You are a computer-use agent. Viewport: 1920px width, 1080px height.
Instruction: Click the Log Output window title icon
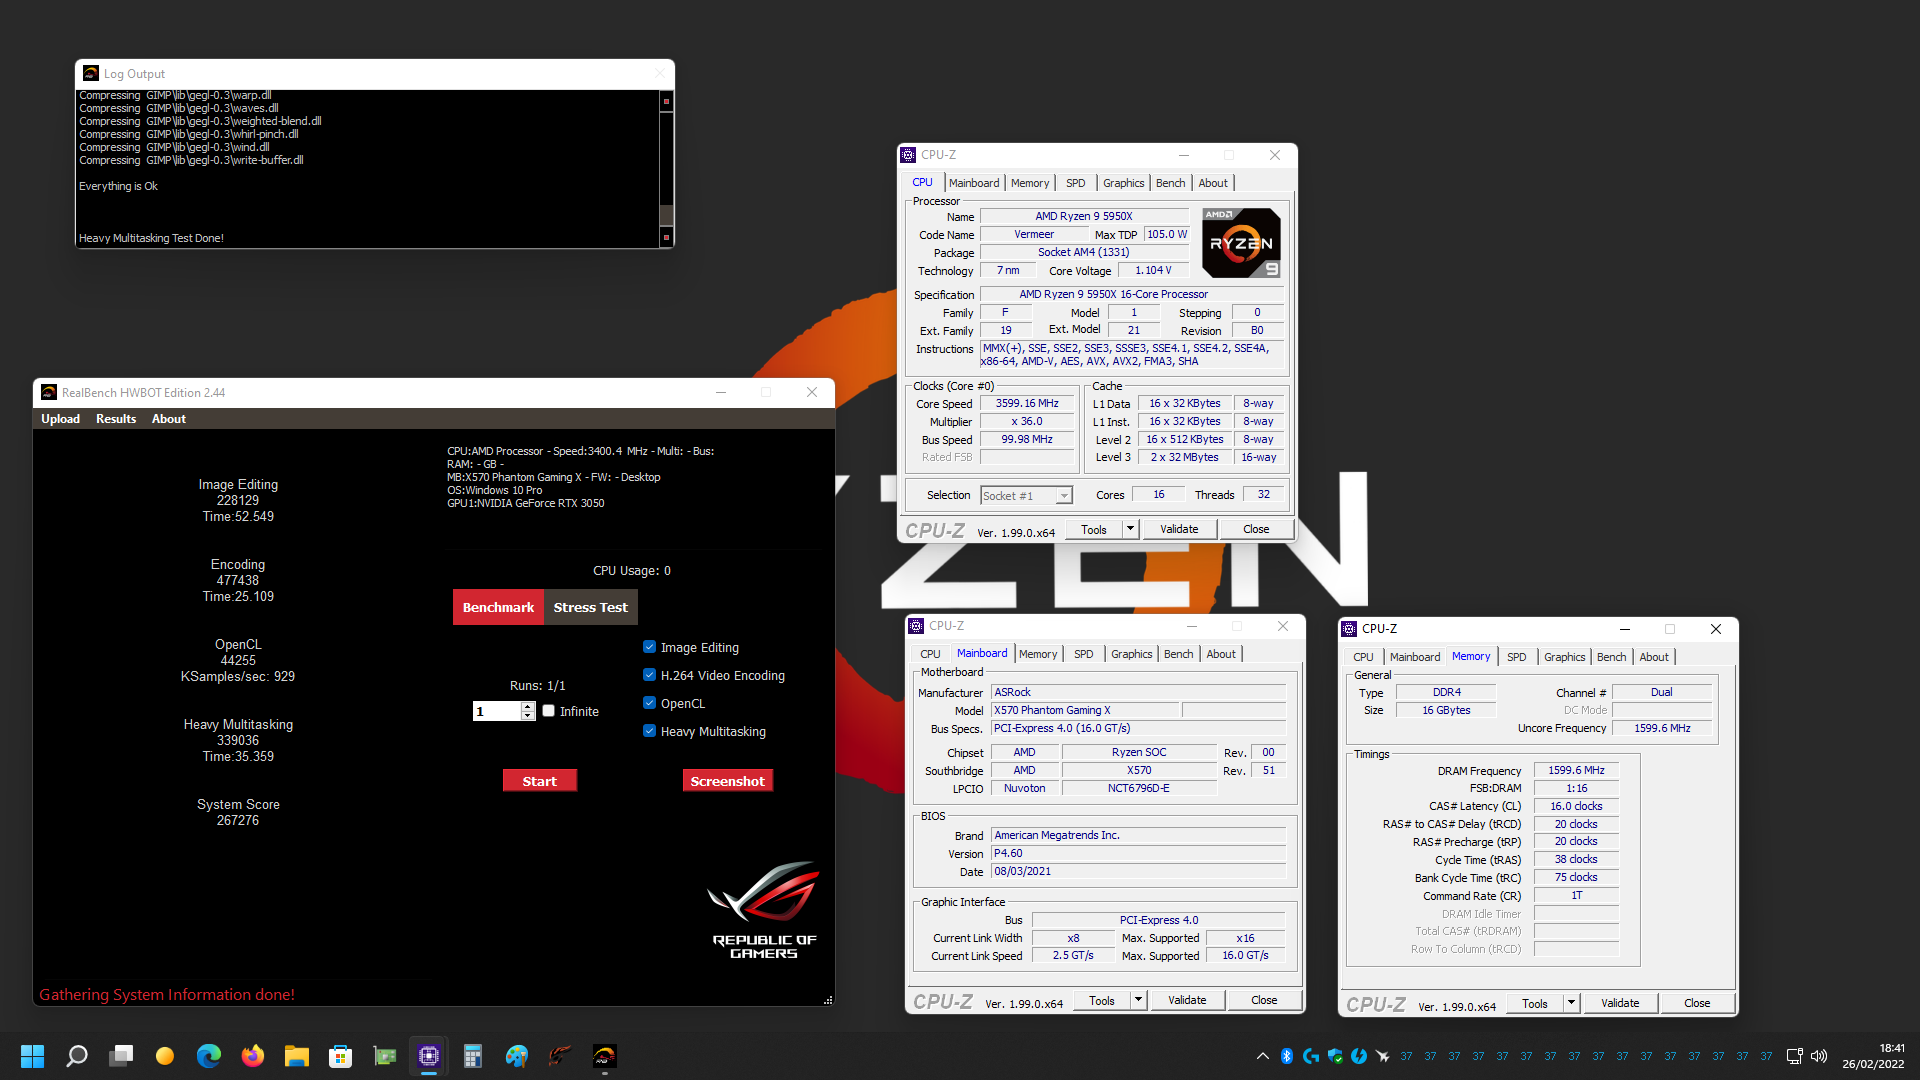(91, 73)
